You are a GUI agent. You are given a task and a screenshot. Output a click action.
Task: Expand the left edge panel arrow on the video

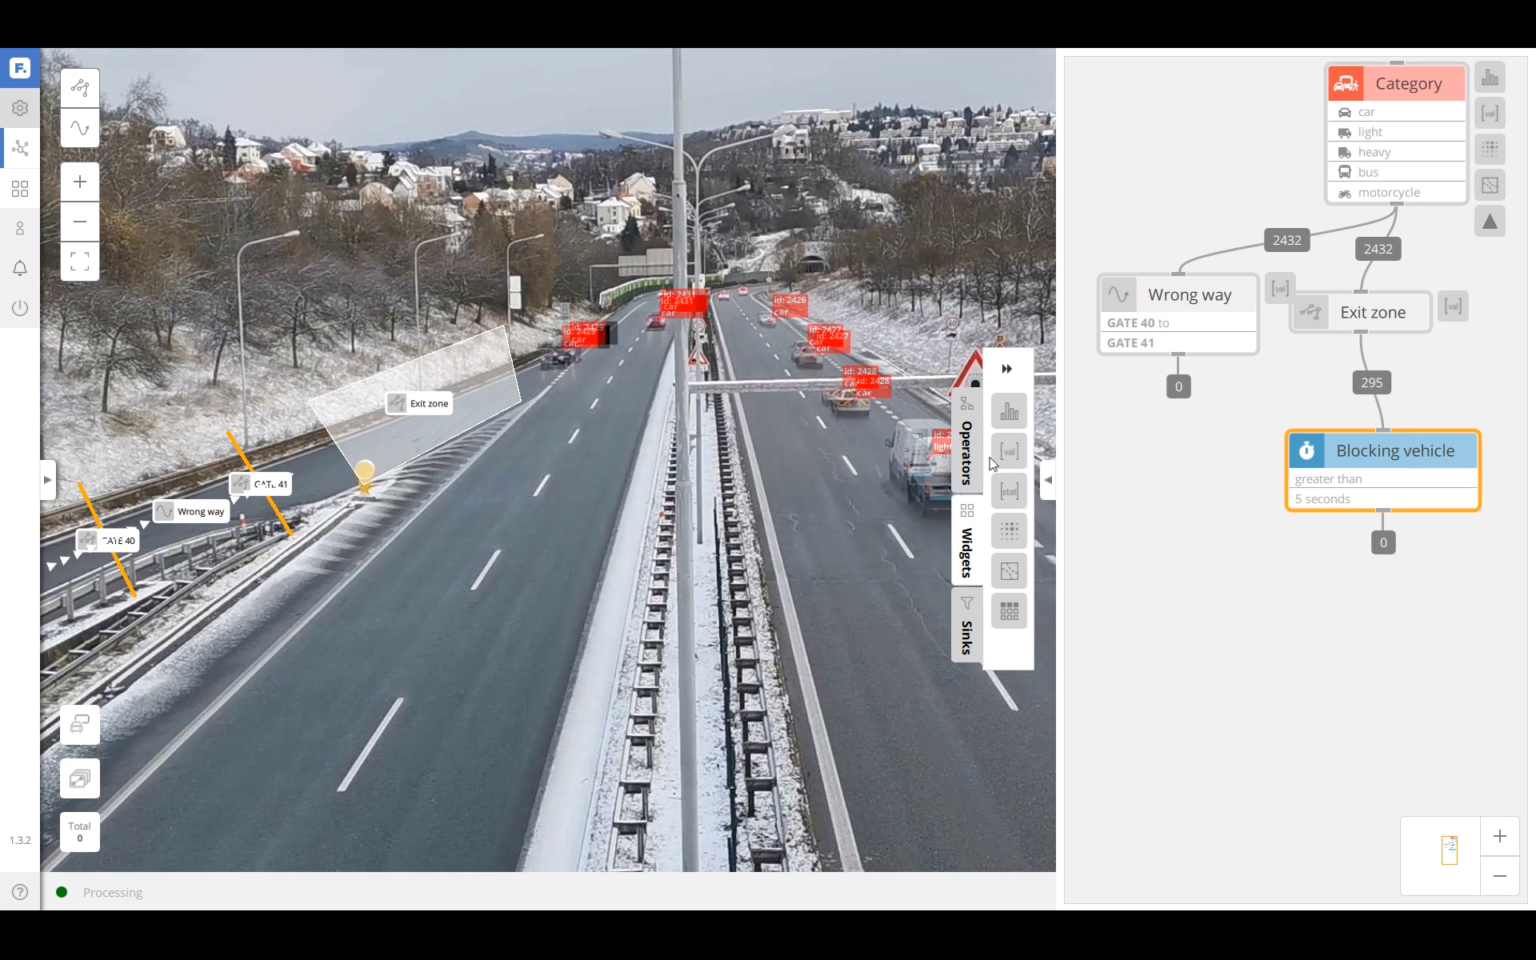47,479
